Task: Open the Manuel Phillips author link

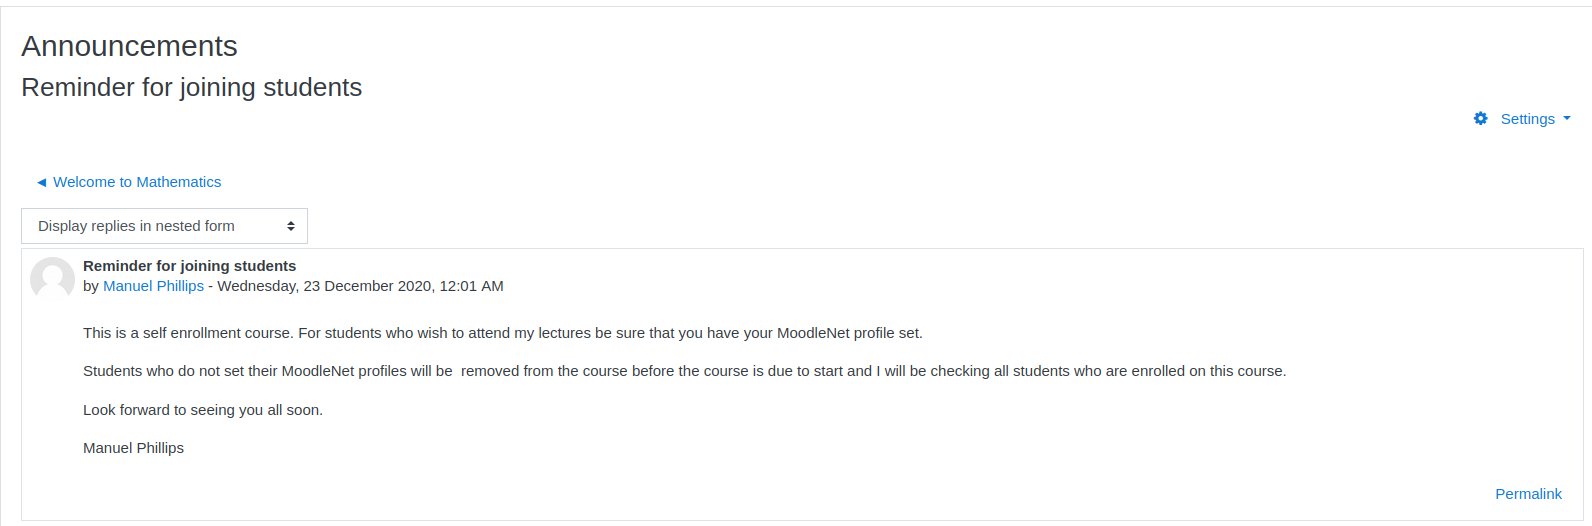Action: [x=153, y=286]
